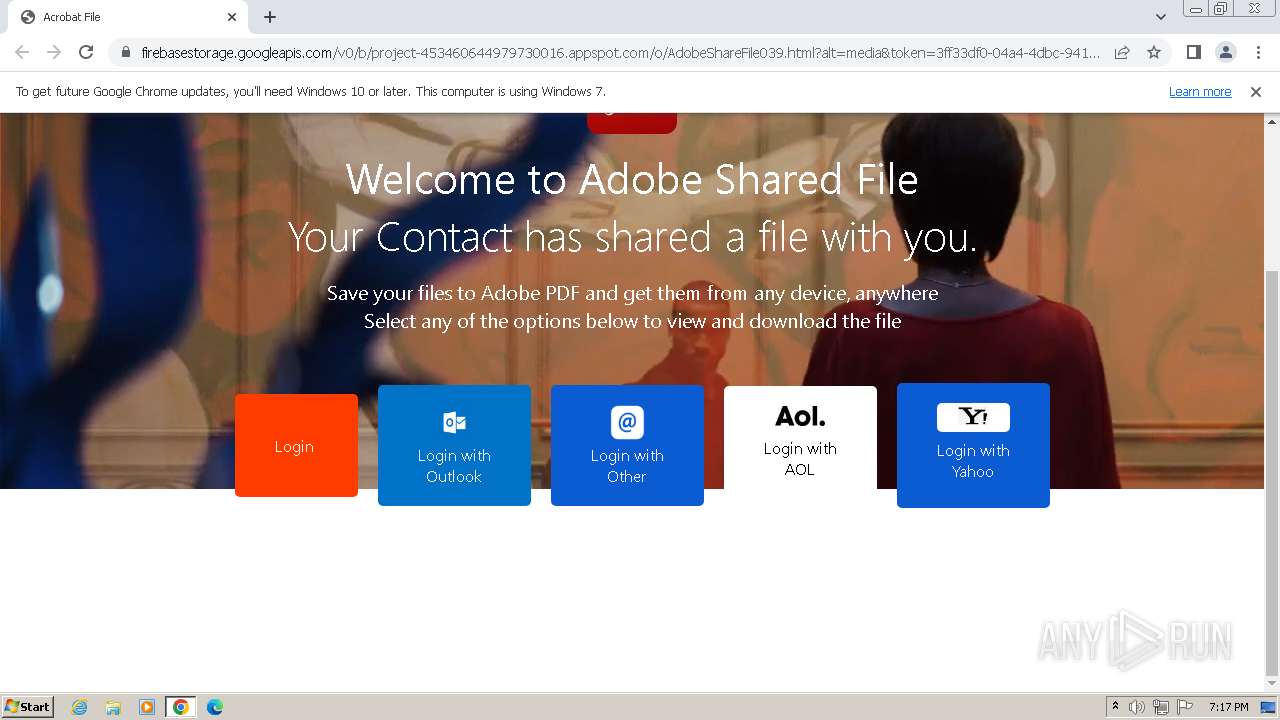
Task: Launch Internet Explorer from the taskbar
Action: [80, 707]
